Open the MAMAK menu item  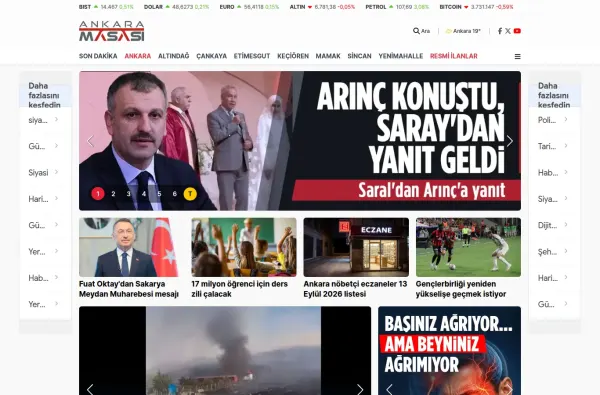click(328, 56)
